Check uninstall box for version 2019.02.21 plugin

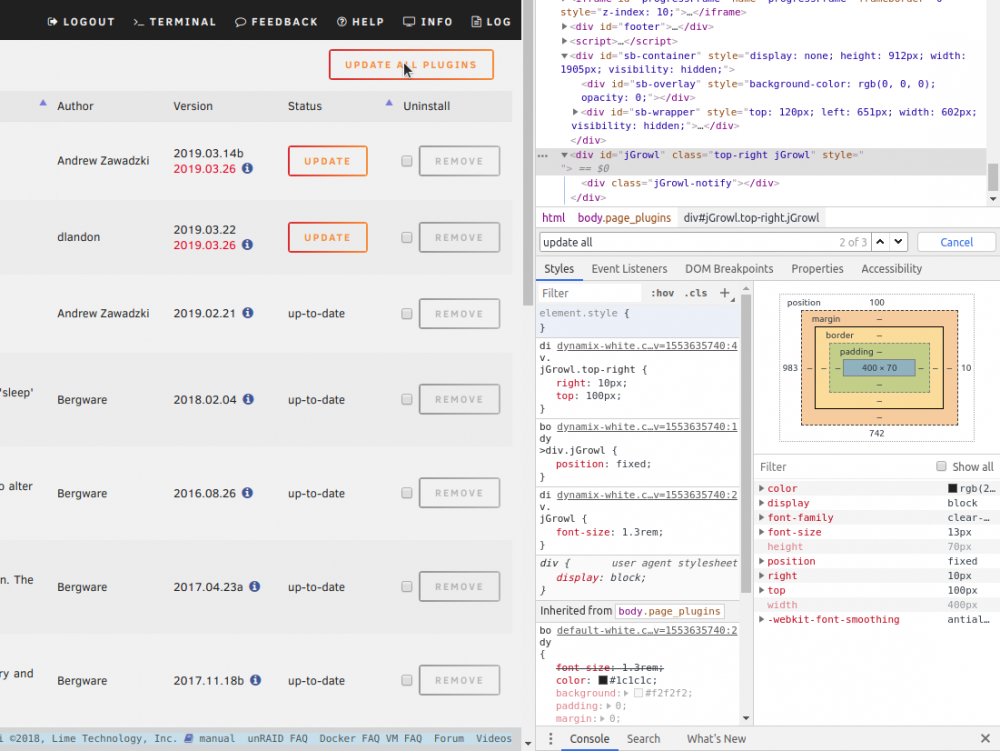[x=407, y=314]
